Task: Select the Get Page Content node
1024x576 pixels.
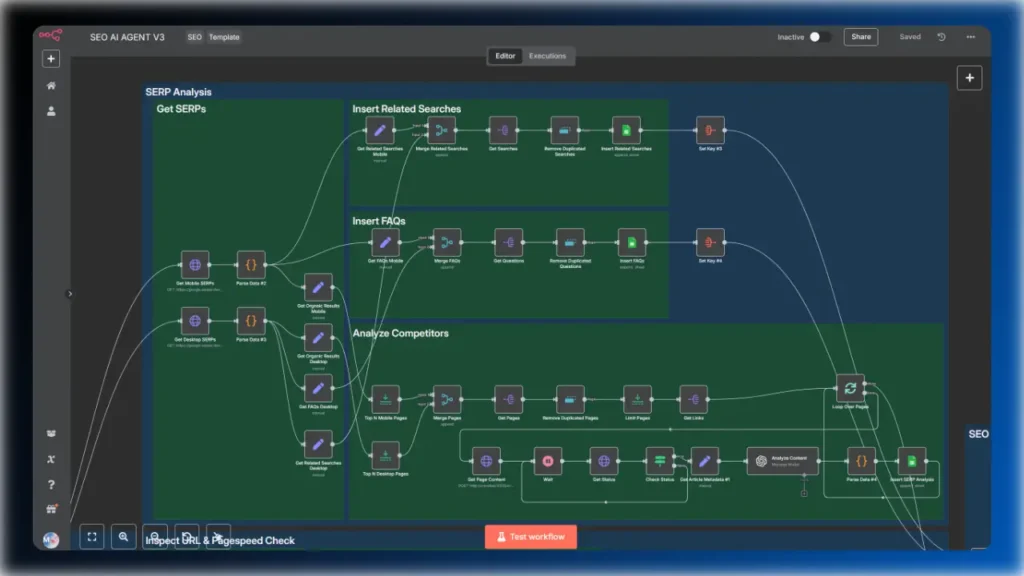Action: 486,461
